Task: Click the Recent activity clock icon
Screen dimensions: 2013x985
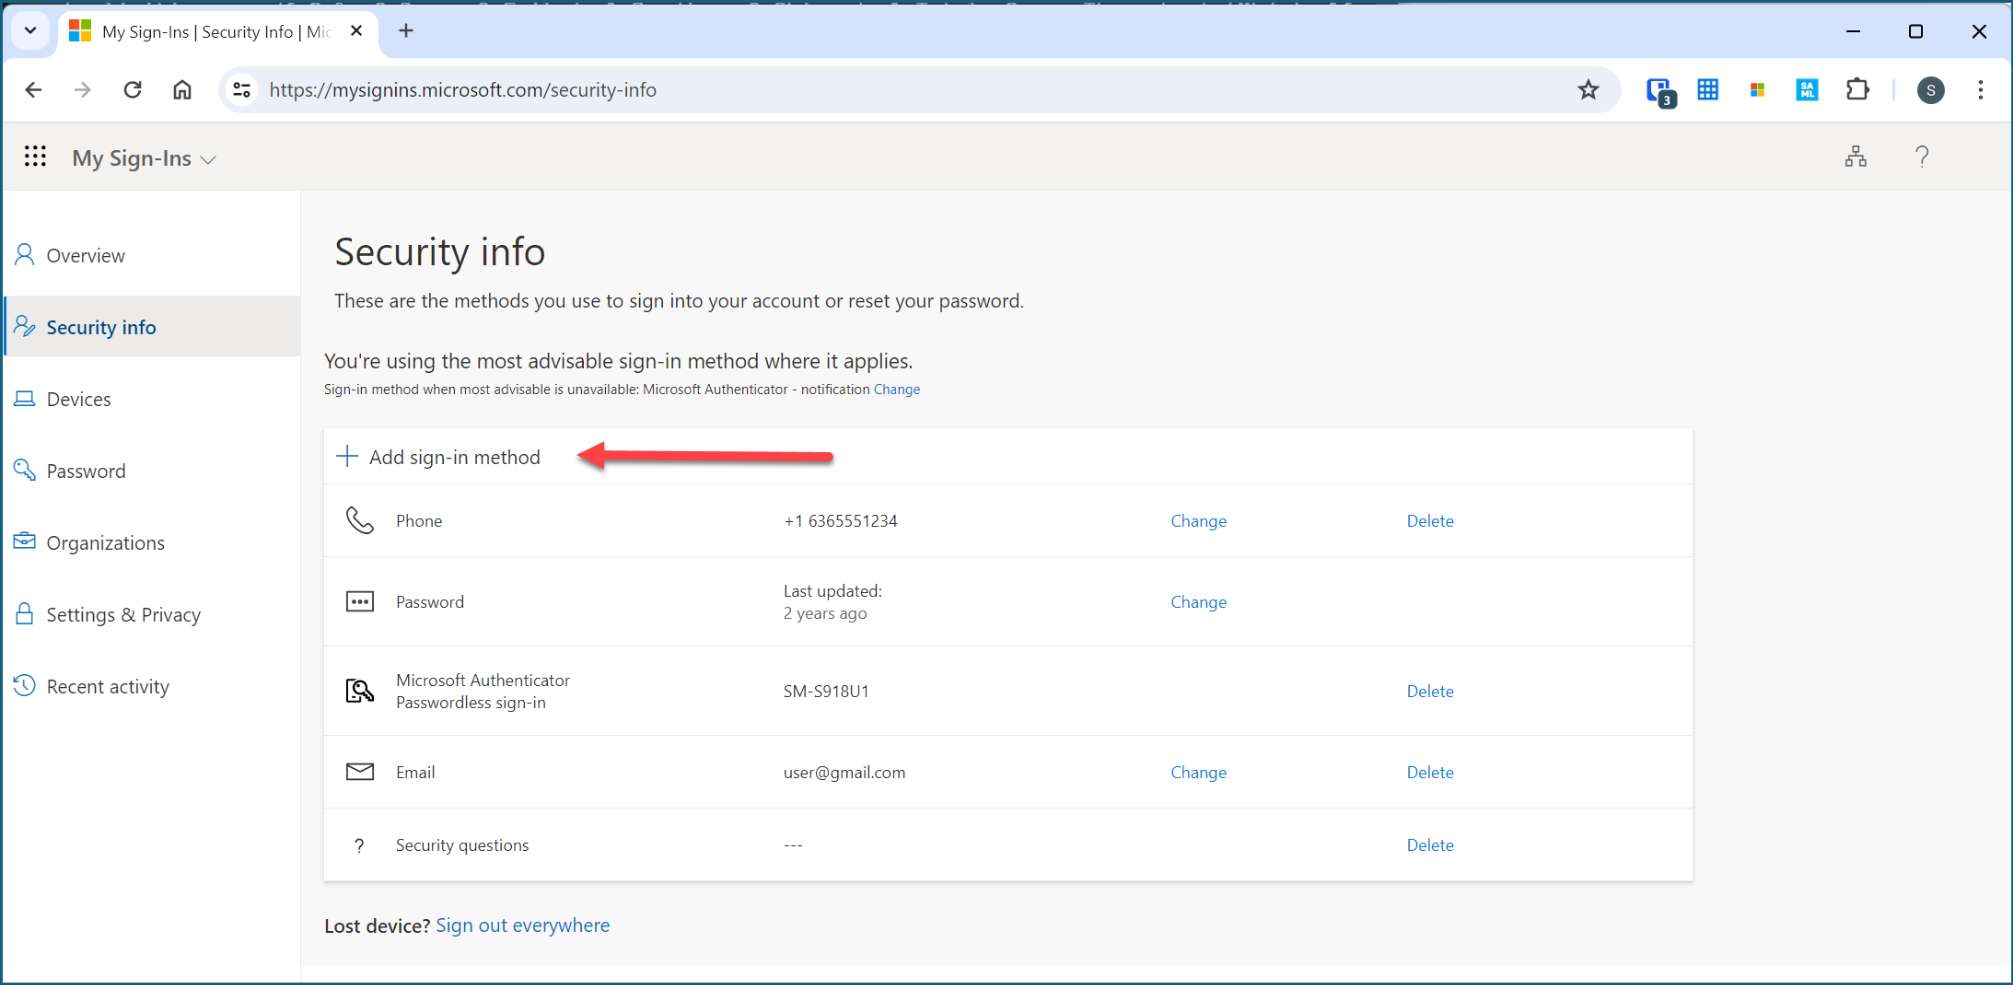Action: 25,685
